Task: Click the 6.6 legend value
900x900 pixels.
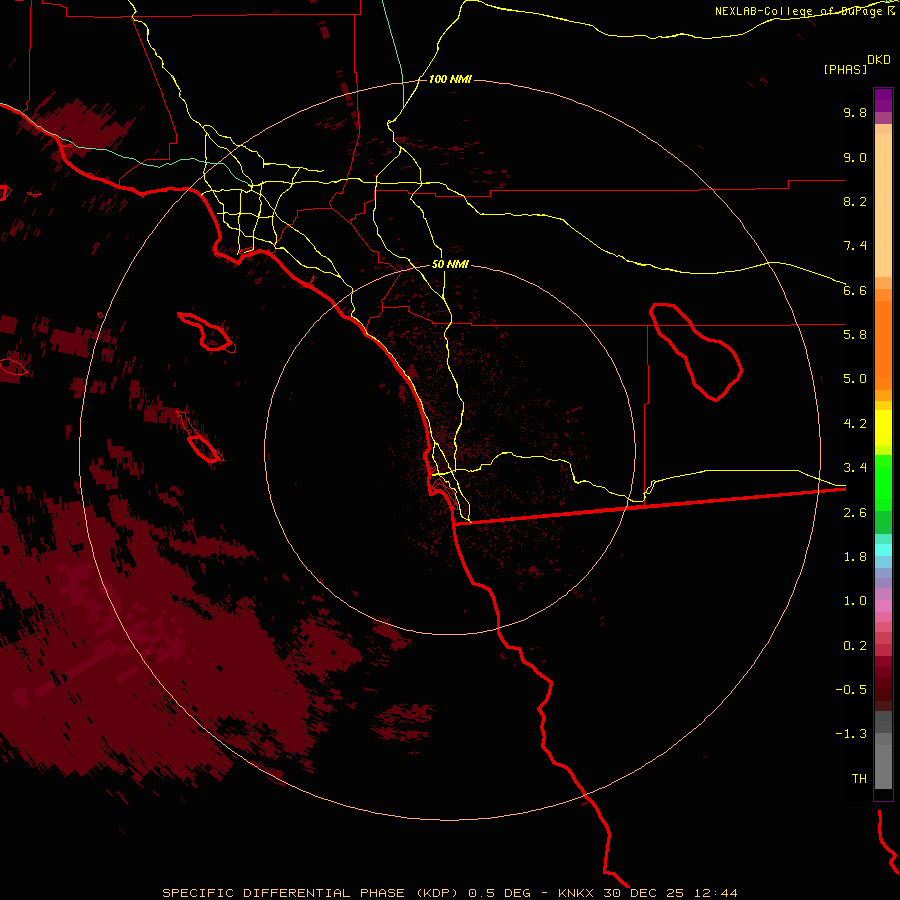Action: click(855, 290)
